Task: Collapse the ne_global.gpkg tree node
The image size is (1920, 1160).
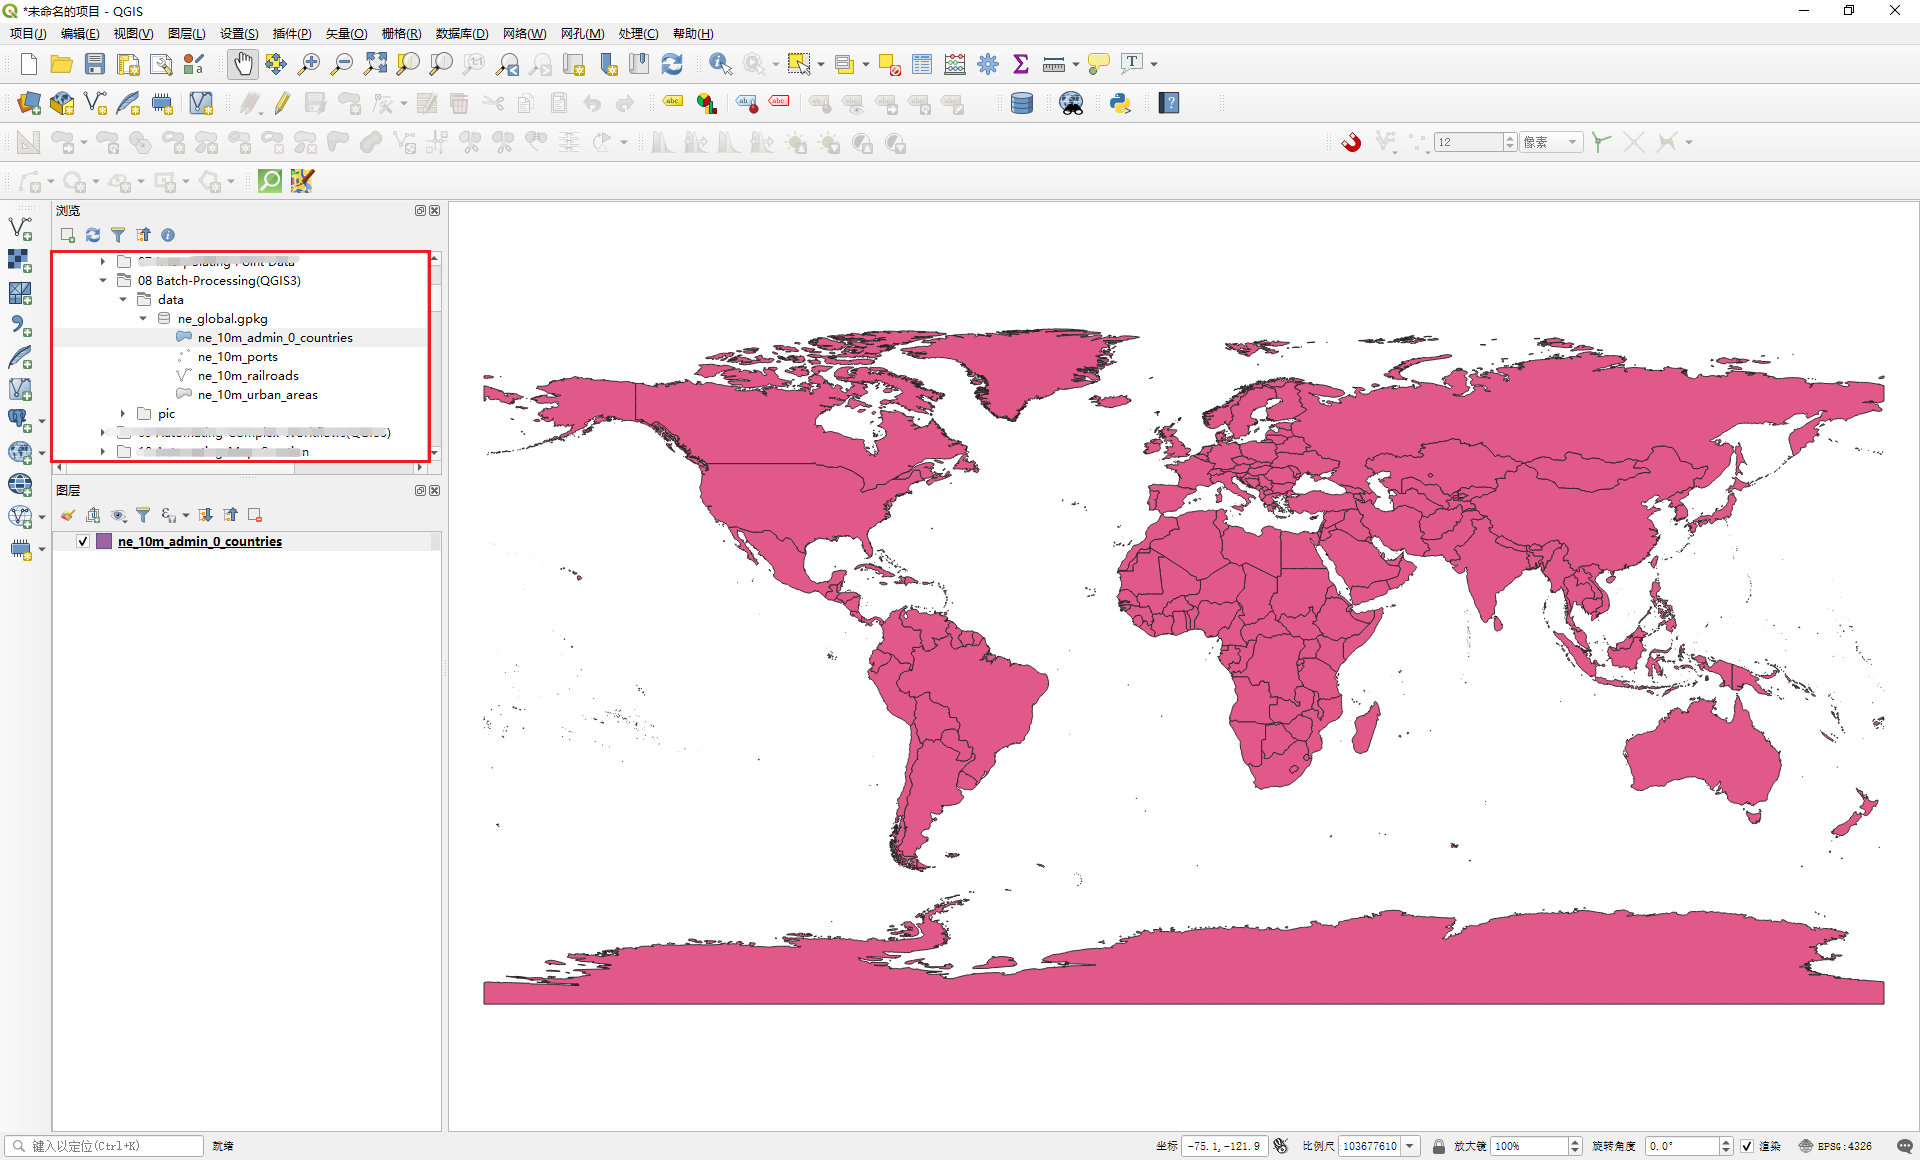Action: tap(142, 318)
